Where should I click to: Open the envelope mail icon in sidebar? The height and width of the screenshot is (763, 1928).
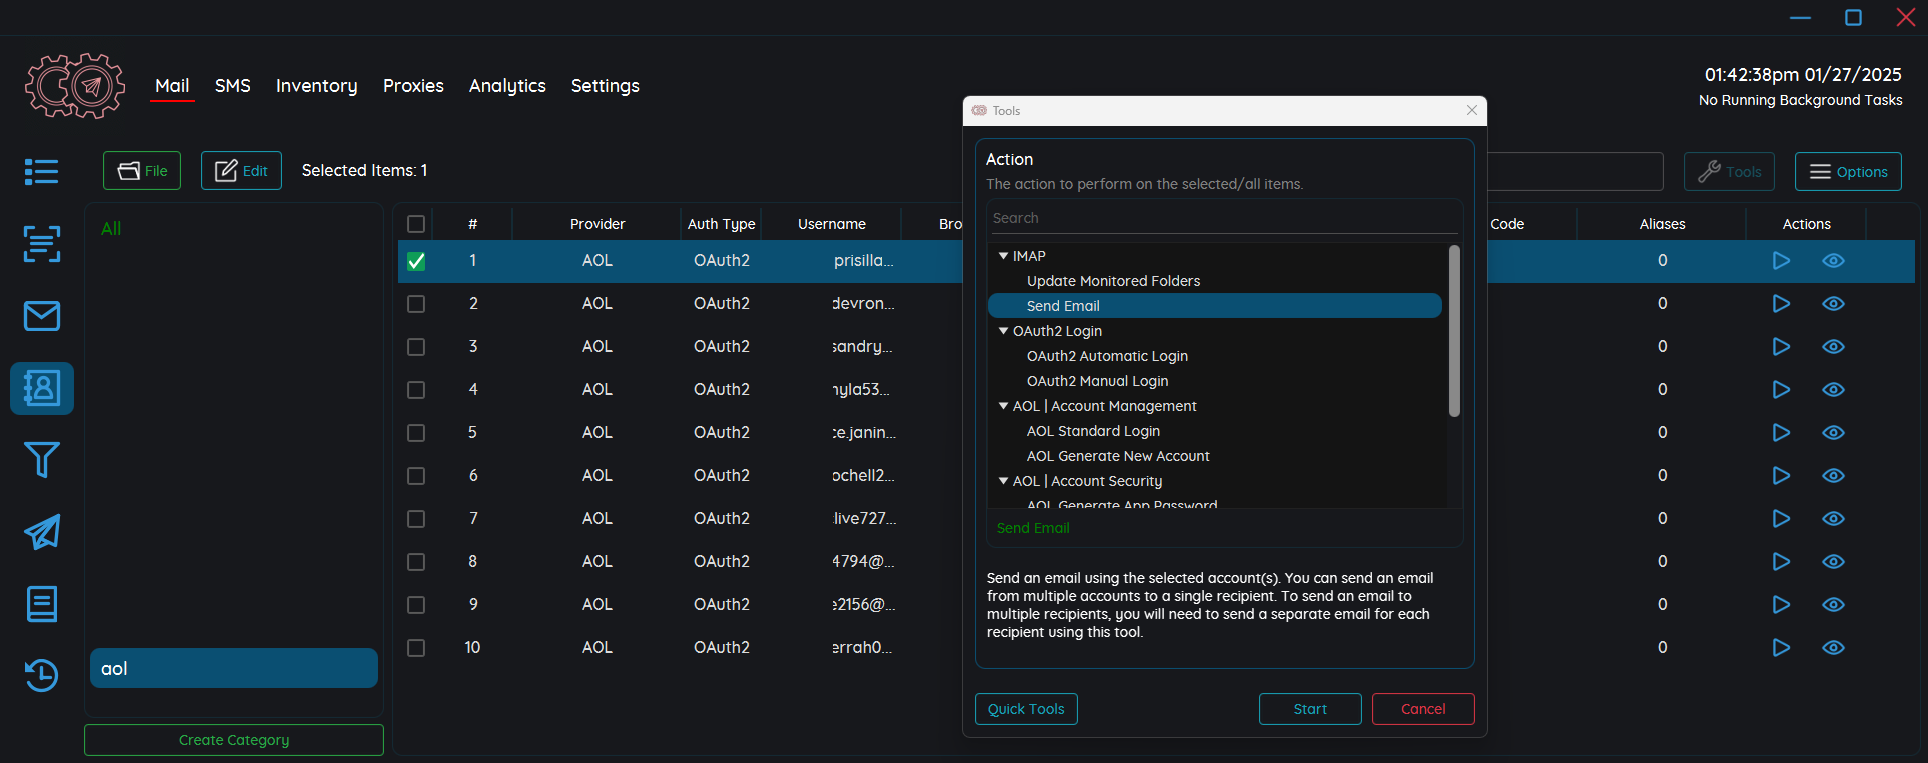(x=41, y=316)
